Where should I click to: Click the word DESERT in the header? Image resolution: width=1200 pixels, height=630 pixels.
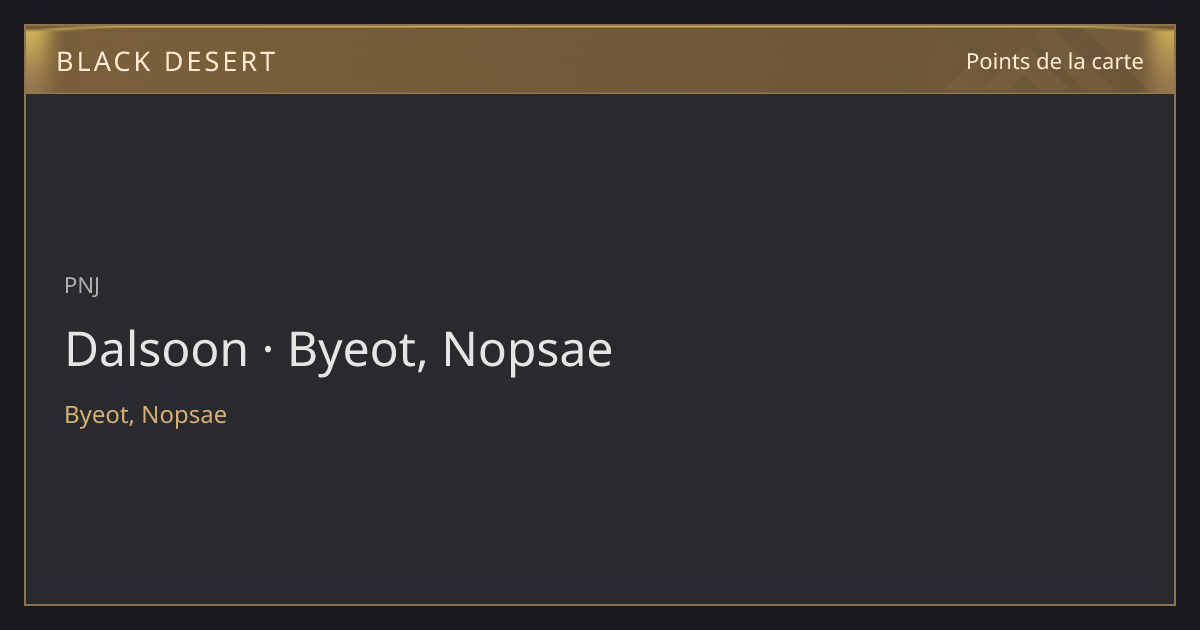point(220,61)
